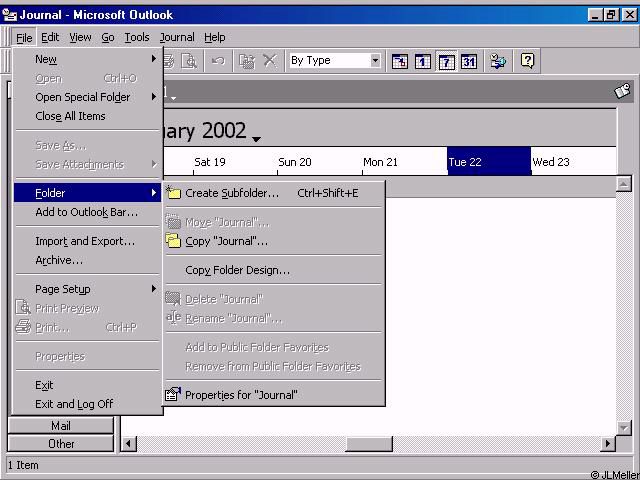Open the Help menu
This screenshot has height=480, width=640.
point(215,38)
